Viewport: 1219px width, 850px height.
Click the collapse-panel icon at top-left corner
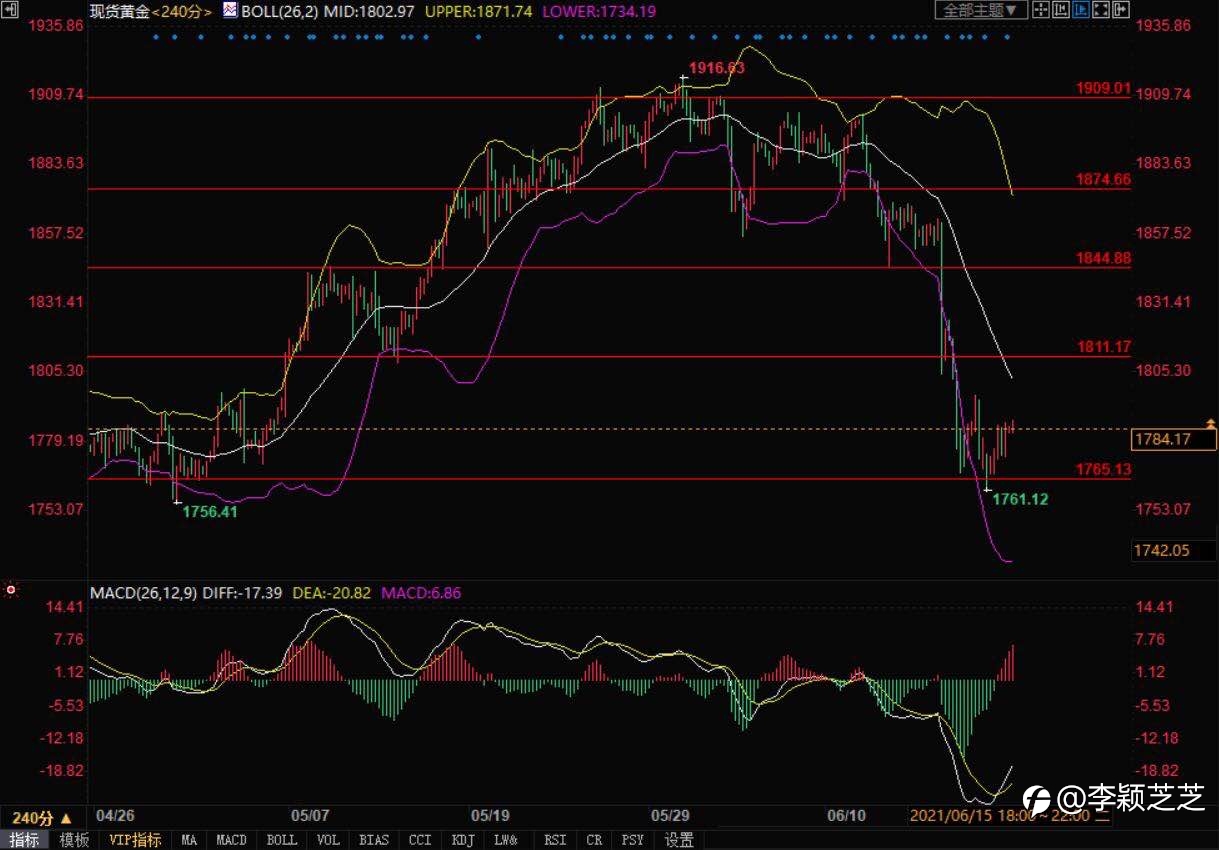coord(9,10)
